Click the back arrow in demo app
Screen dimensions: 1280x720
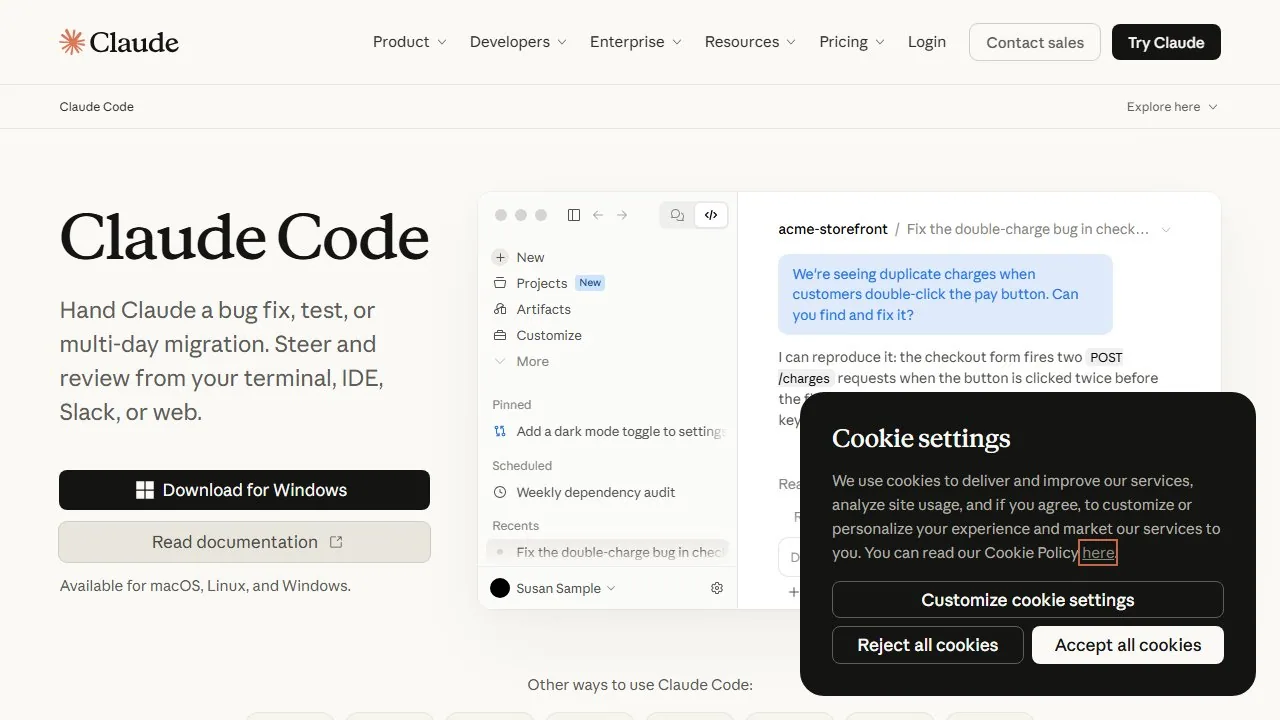pos(598,215)
